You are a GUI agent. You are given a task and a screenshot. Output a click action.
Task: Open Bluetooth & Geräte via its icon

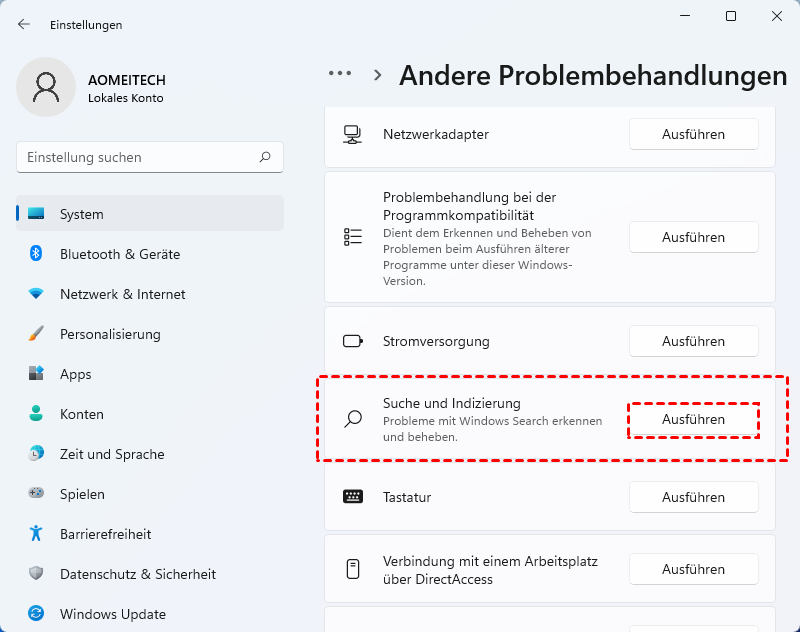[36, 254]
